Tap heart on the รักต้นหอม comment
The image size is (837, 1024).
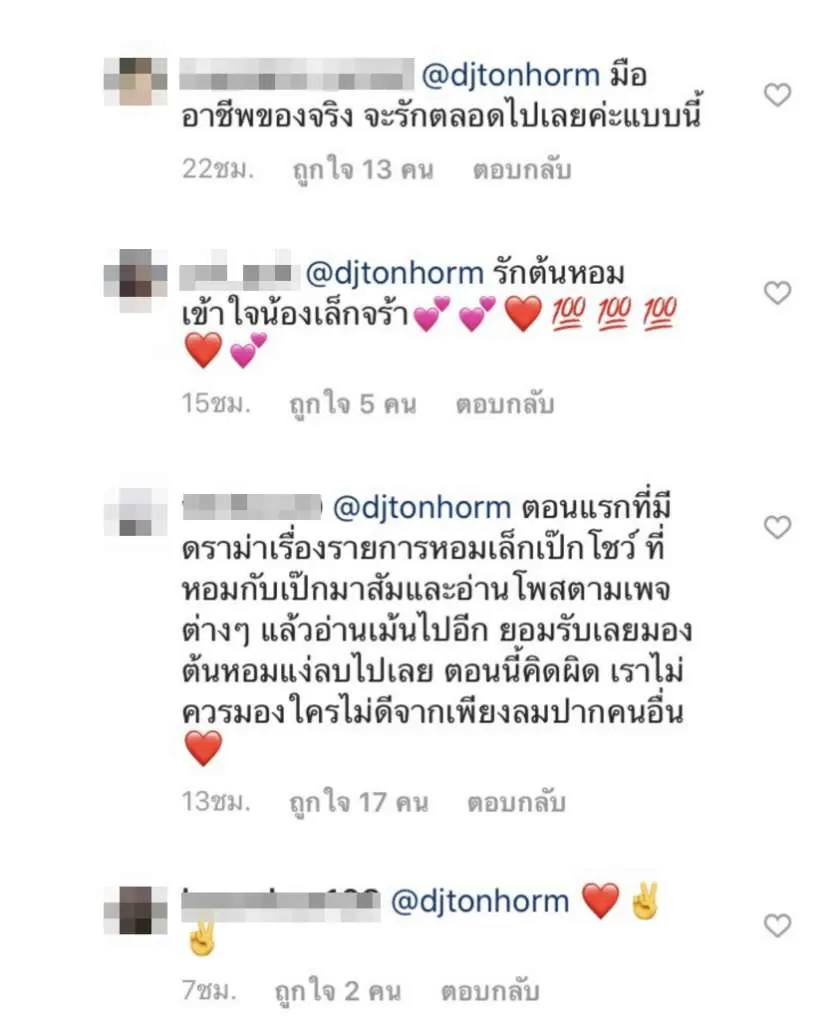tap(777, 293)
